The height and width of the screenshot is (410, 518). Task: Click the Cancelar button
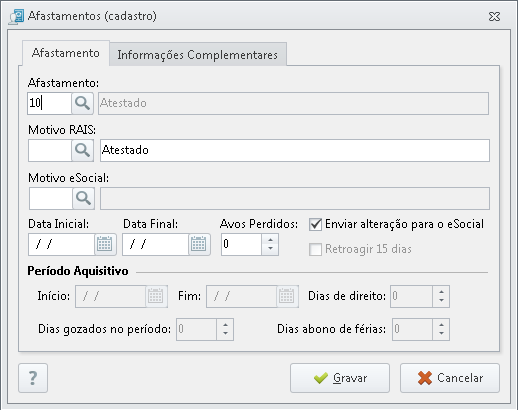[450, 378]
